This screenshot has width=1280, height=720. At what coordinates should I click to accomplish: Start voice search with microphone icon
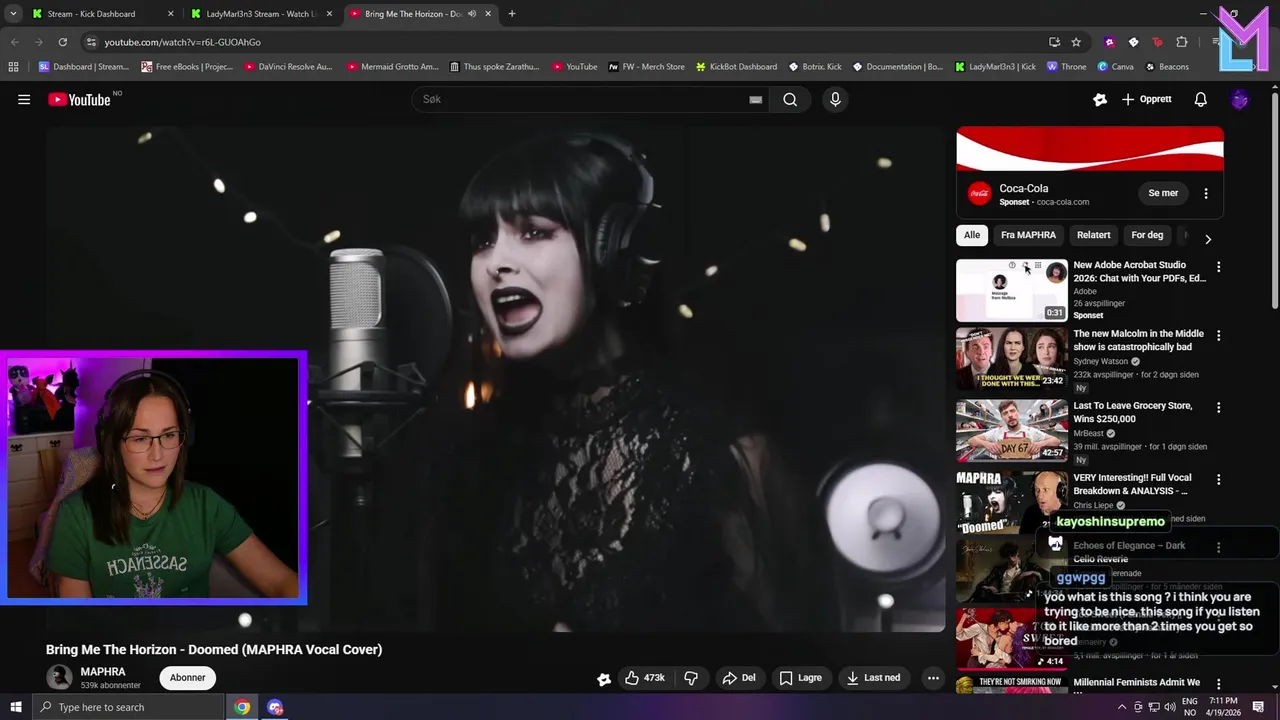pos(835,99)
